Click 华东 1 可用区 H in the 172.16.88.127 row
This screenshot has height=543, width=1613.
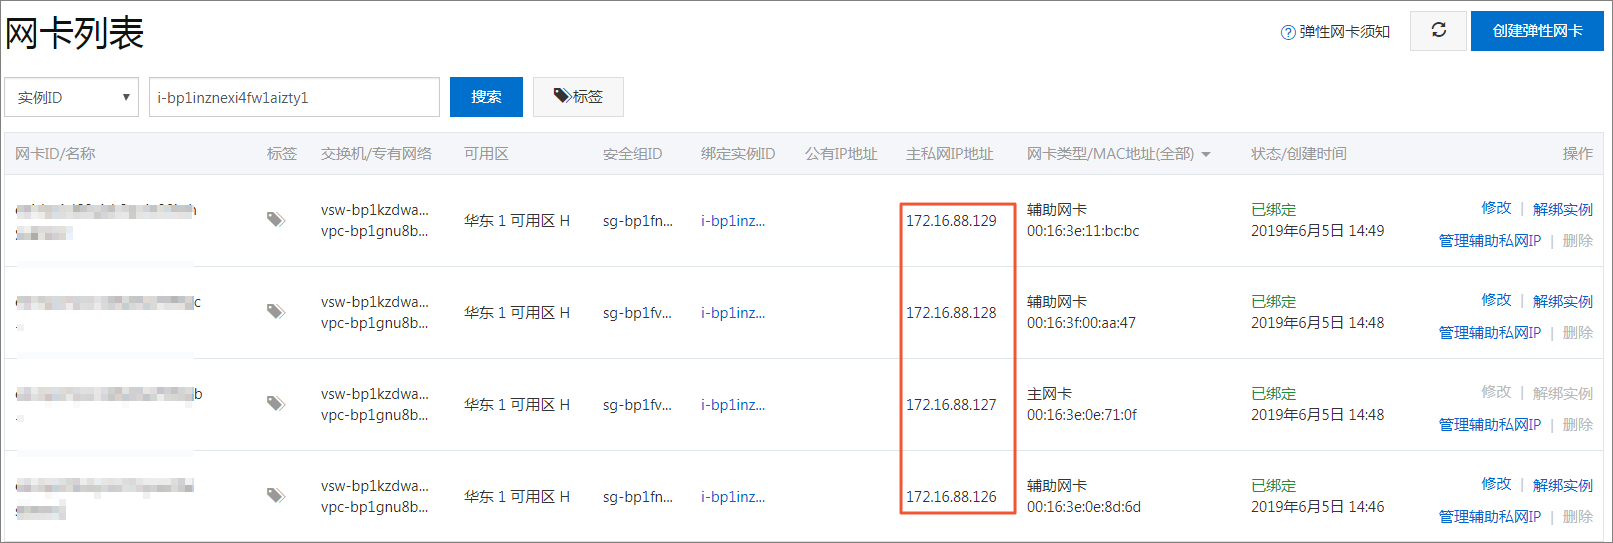tap(517, 405)
